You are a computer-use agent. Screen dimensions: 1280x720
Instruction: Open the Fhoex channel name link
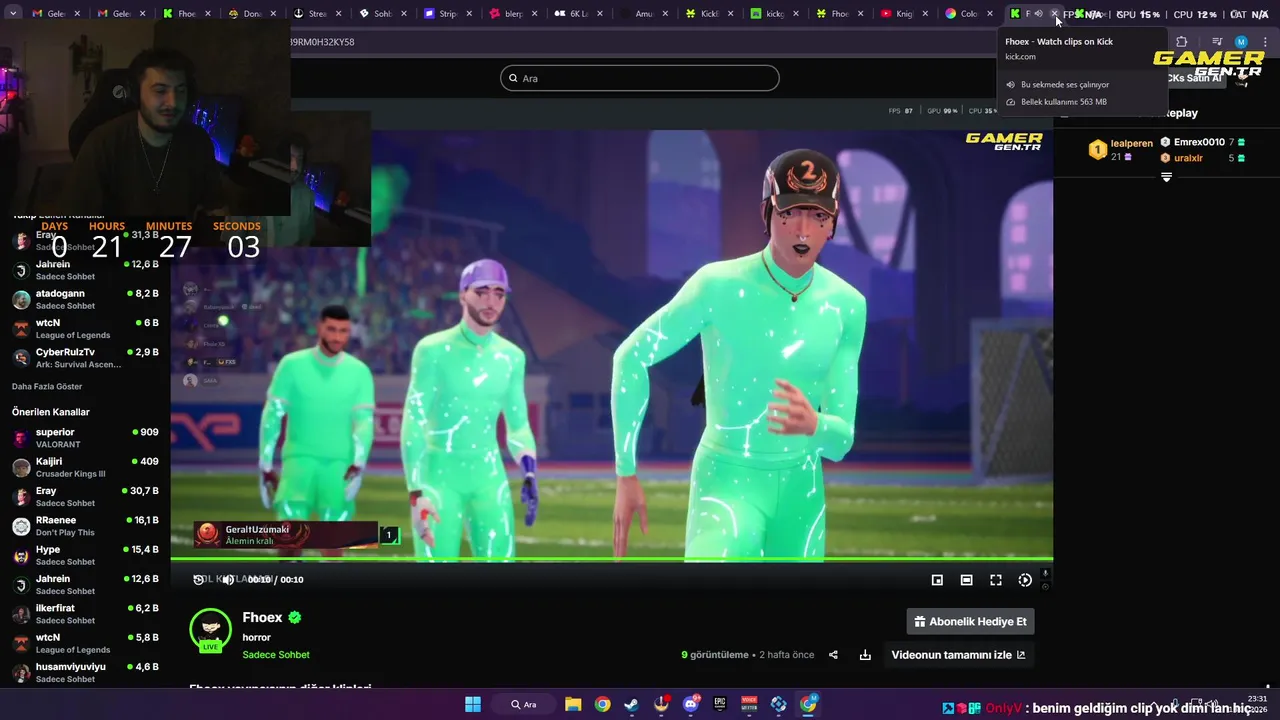click(x=262, y=617)
